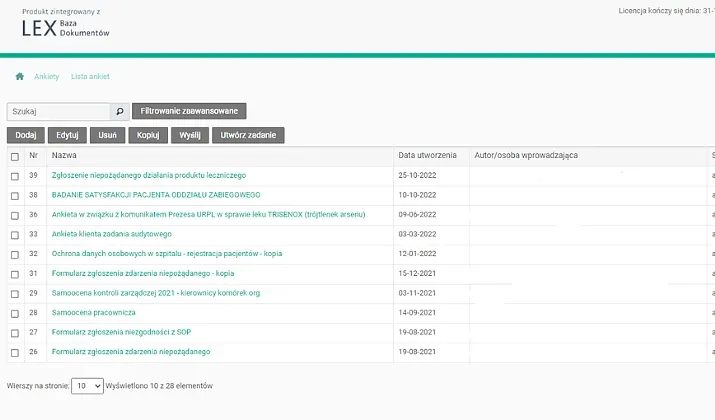Viewport: 715px width, 420px height.
Task: Open Samoocena kontroli zarządczej 2021 survey
Action: (x=156, y=293)
